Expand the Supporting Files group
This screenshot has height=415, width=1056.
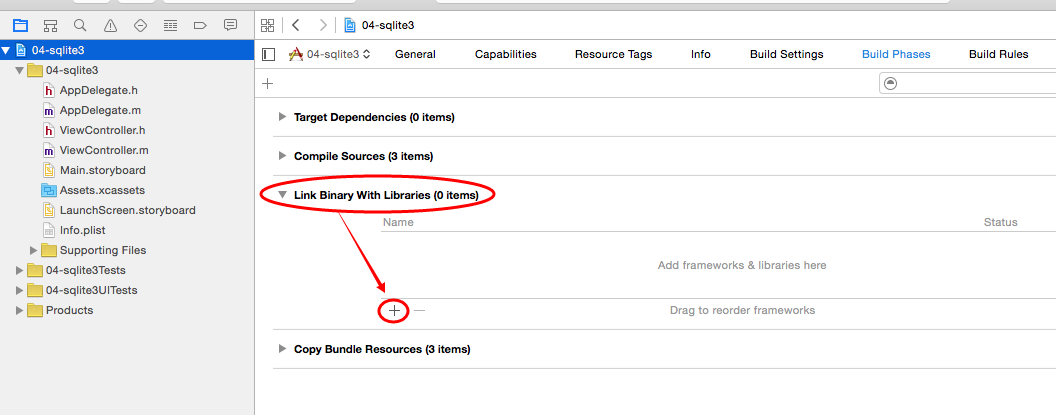point(33,251)
